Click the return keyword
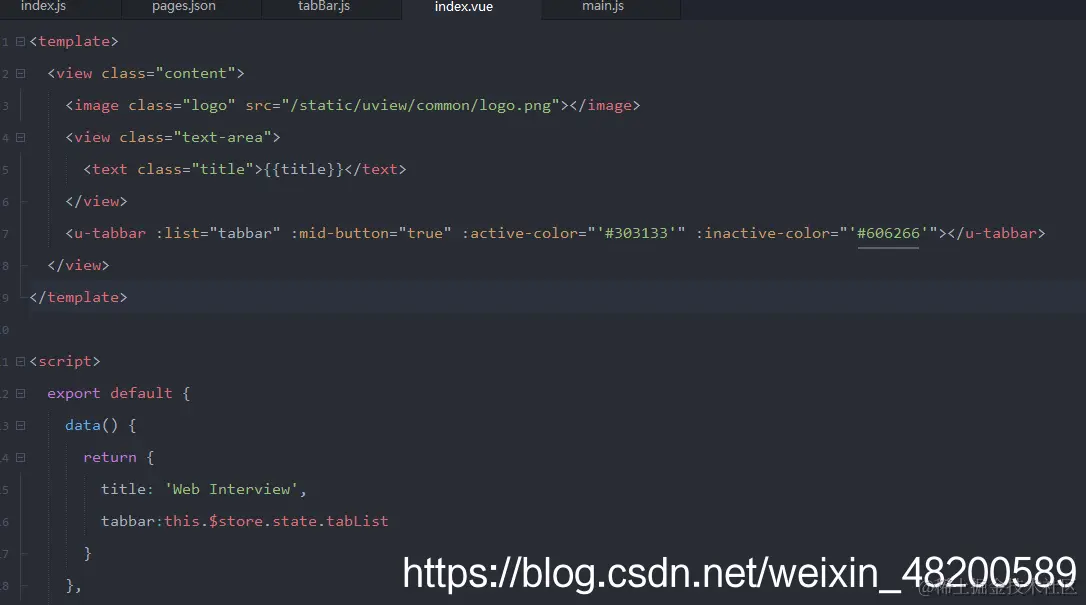 click(109, 457)
